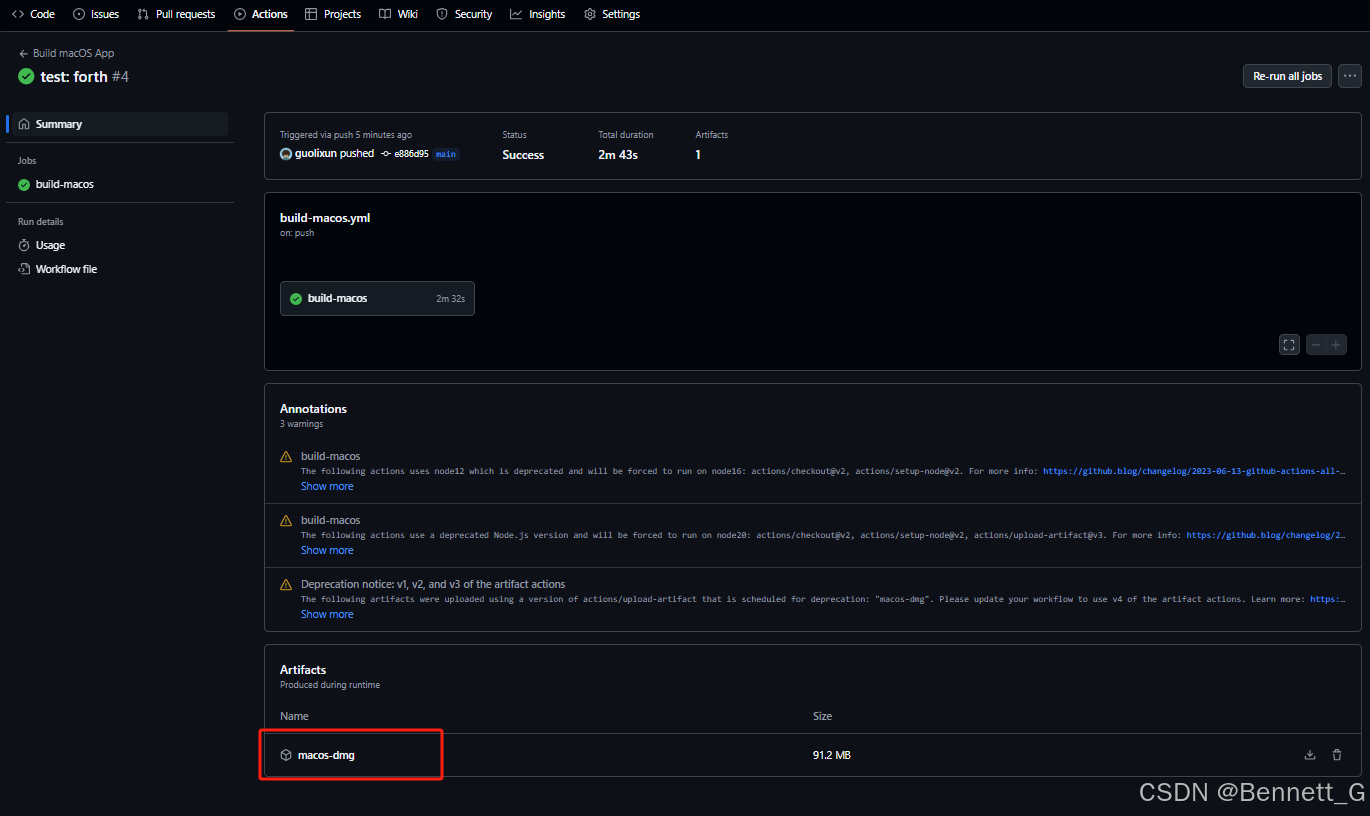Click the warning icon of Deprecation notice
The width and height of the screenshot is (1370, 816).
point(286,585)
